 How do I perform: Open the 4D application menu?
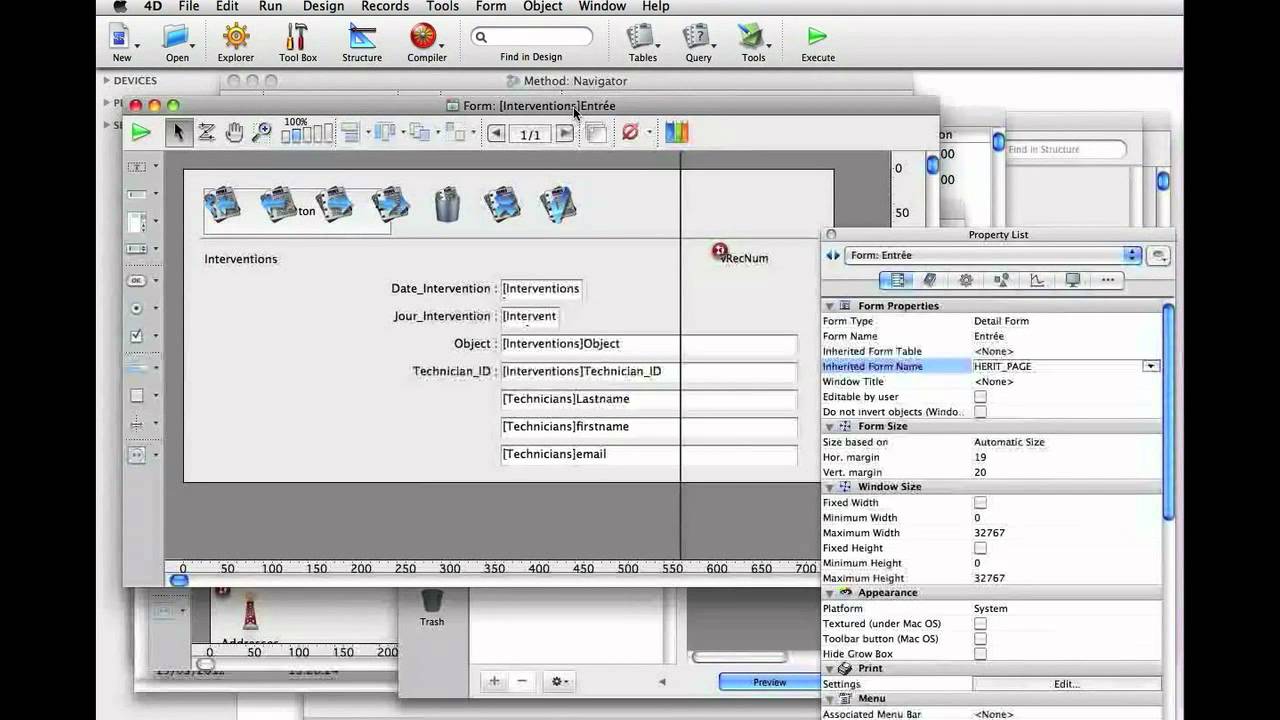pos(151,6)
